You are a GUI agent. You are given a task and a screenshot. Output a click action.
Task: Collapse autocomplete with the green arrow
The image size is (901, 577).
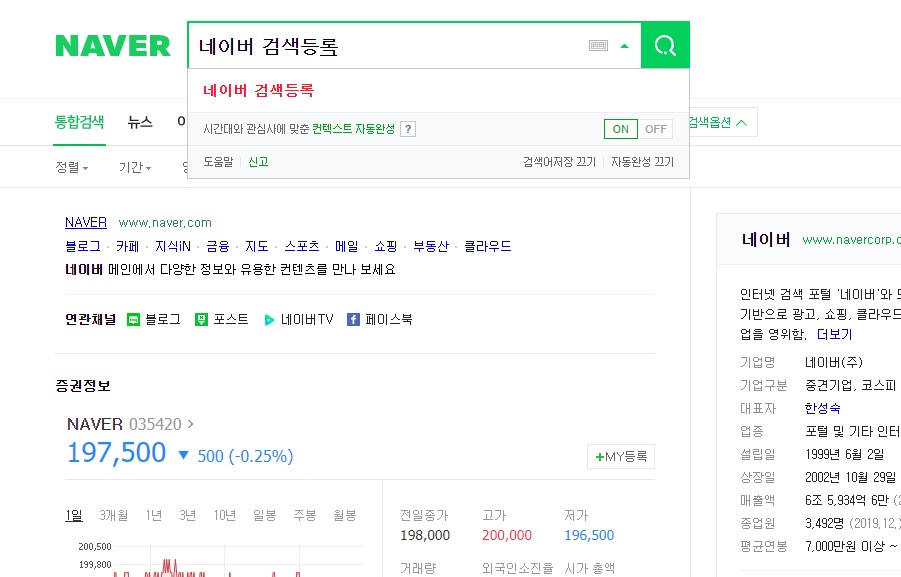[x=625, y=46]
